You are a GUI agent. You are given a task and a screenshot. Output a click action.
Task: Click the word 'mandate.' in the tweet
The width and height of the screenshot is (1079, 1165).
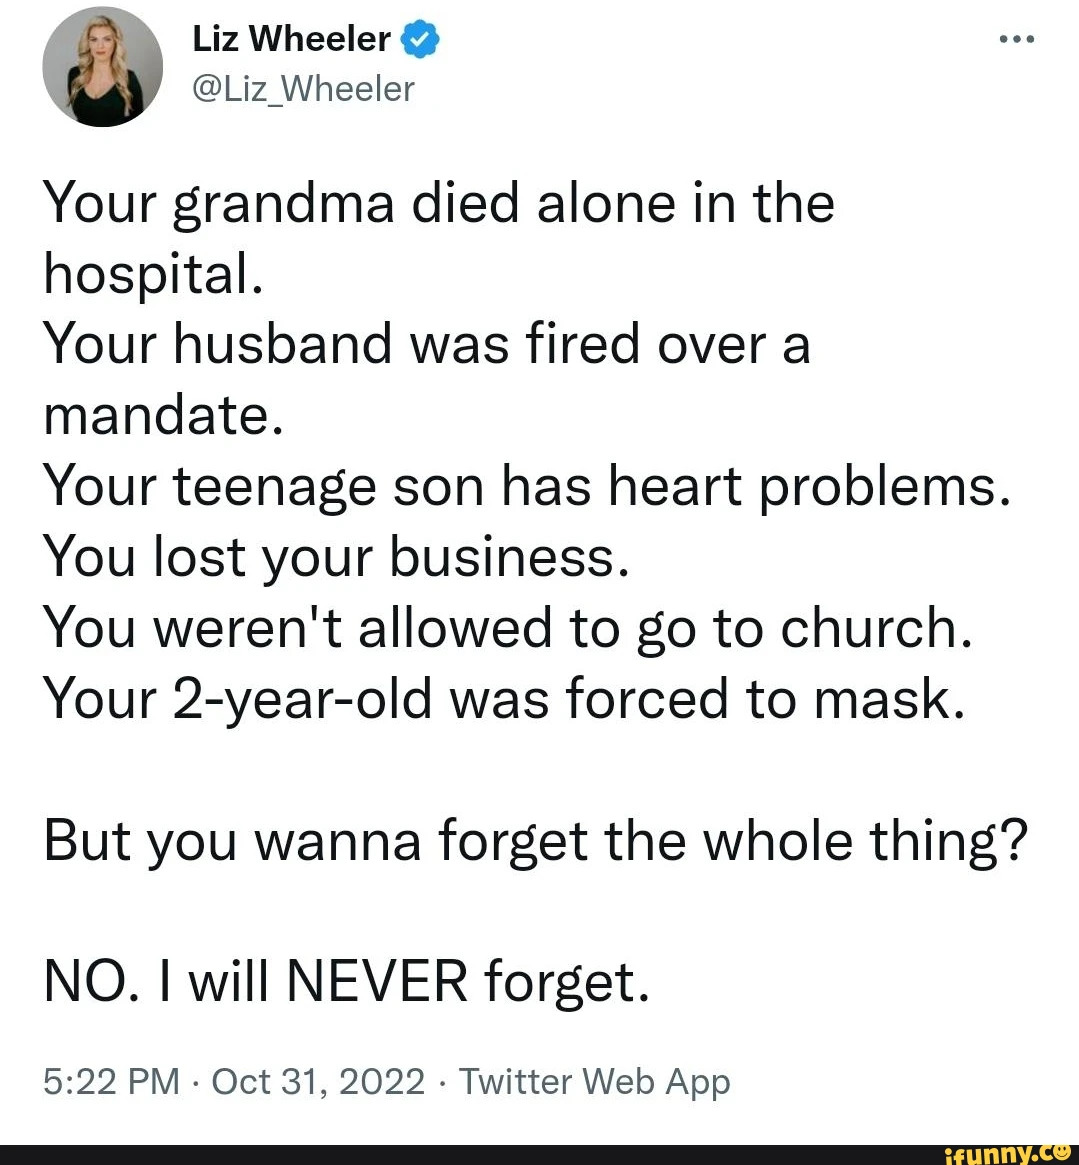point(163,416)
